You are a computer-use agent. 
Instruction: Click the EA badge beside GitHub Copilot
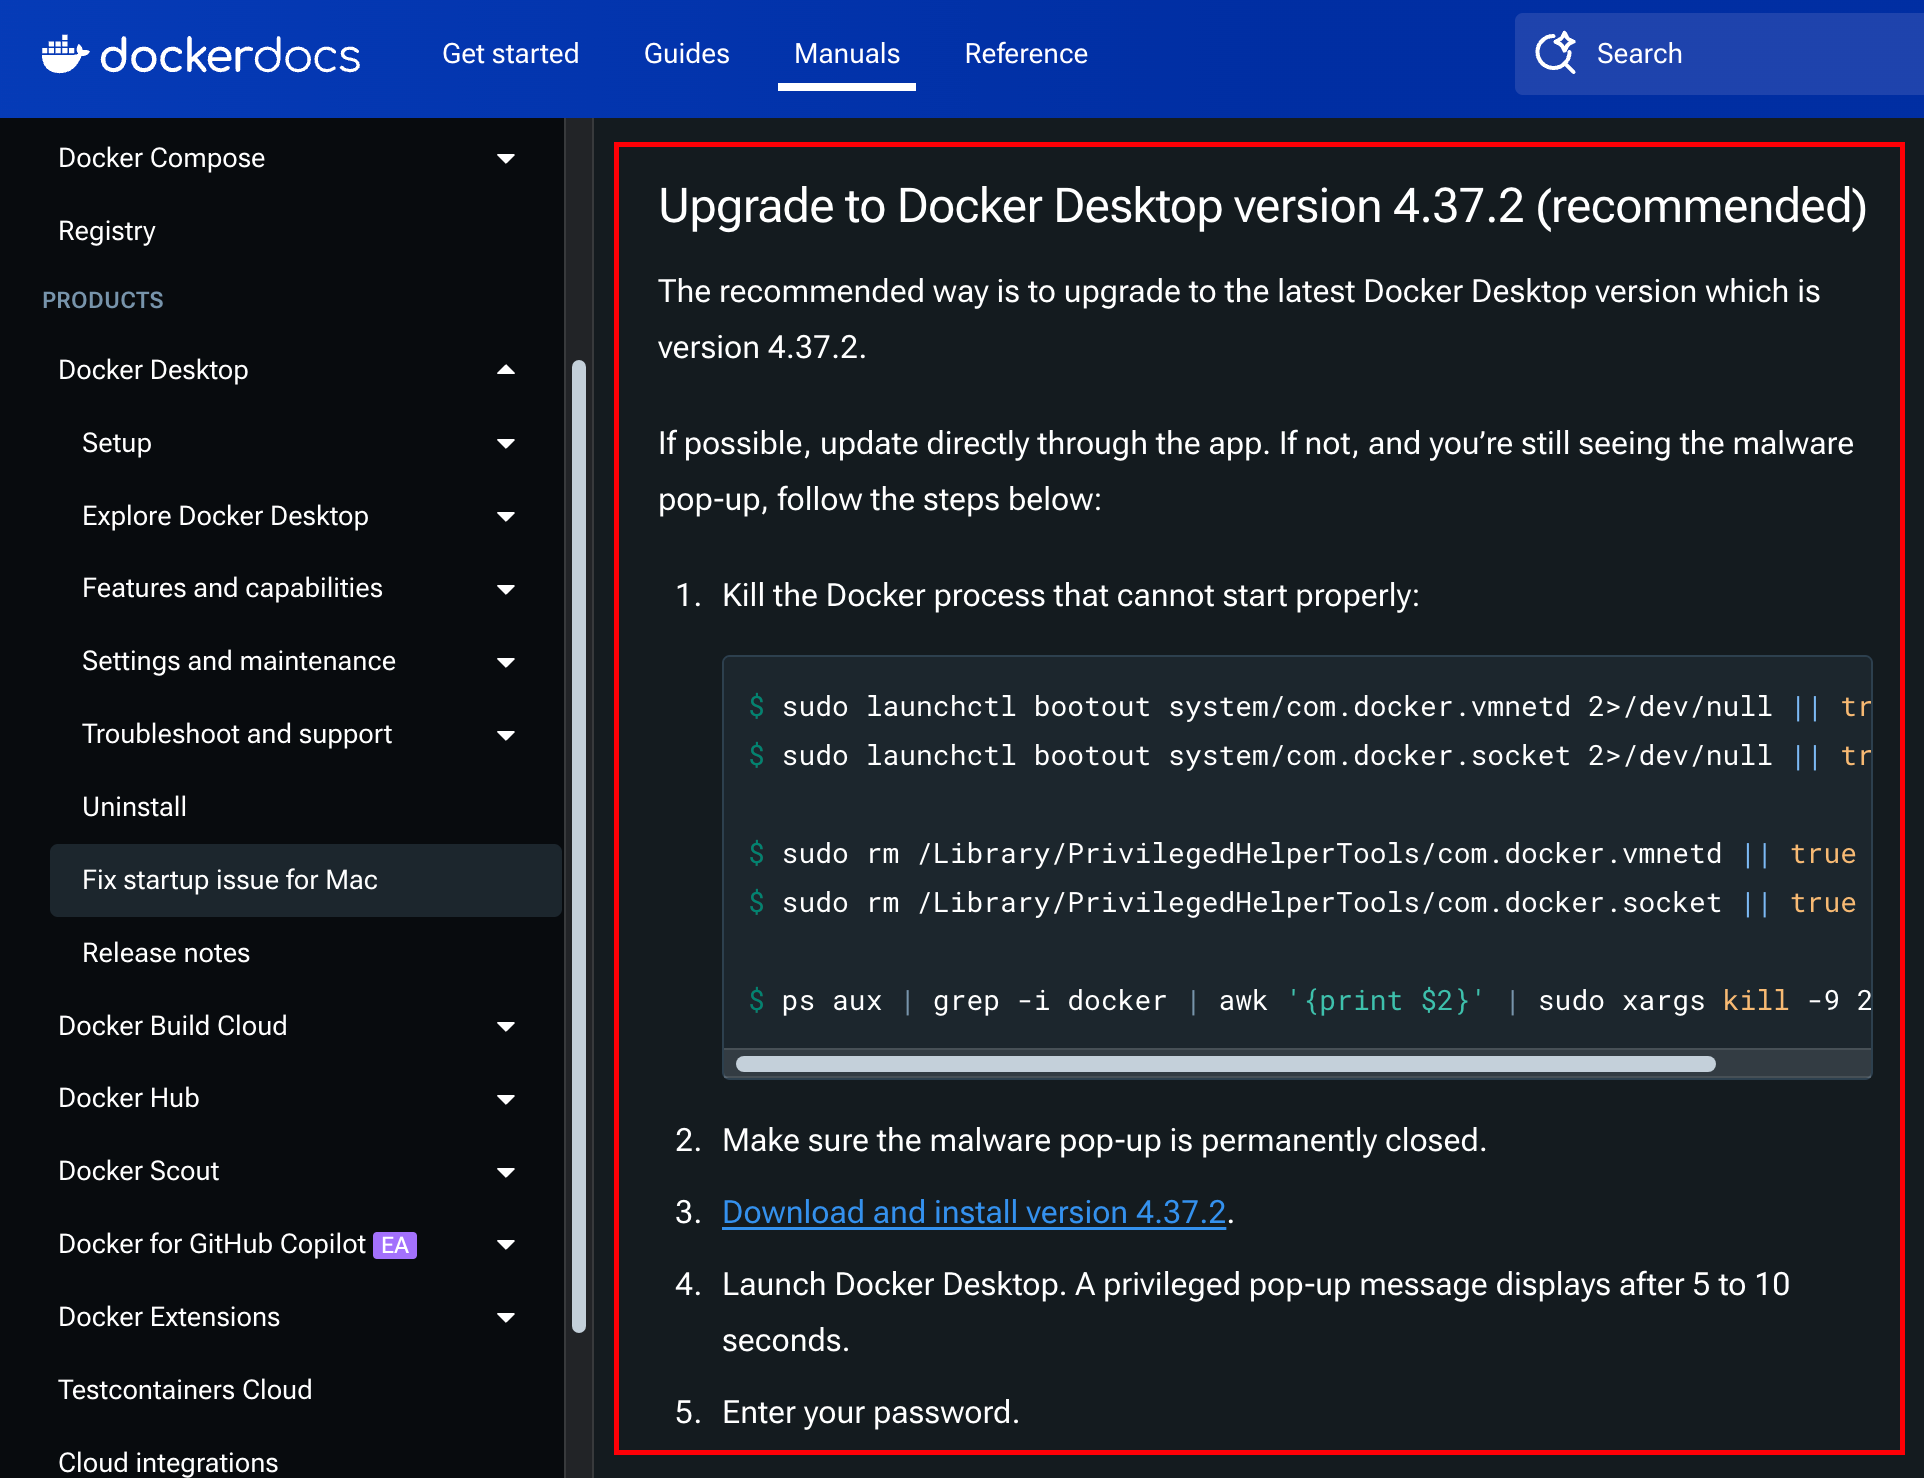pos(395,1245)
